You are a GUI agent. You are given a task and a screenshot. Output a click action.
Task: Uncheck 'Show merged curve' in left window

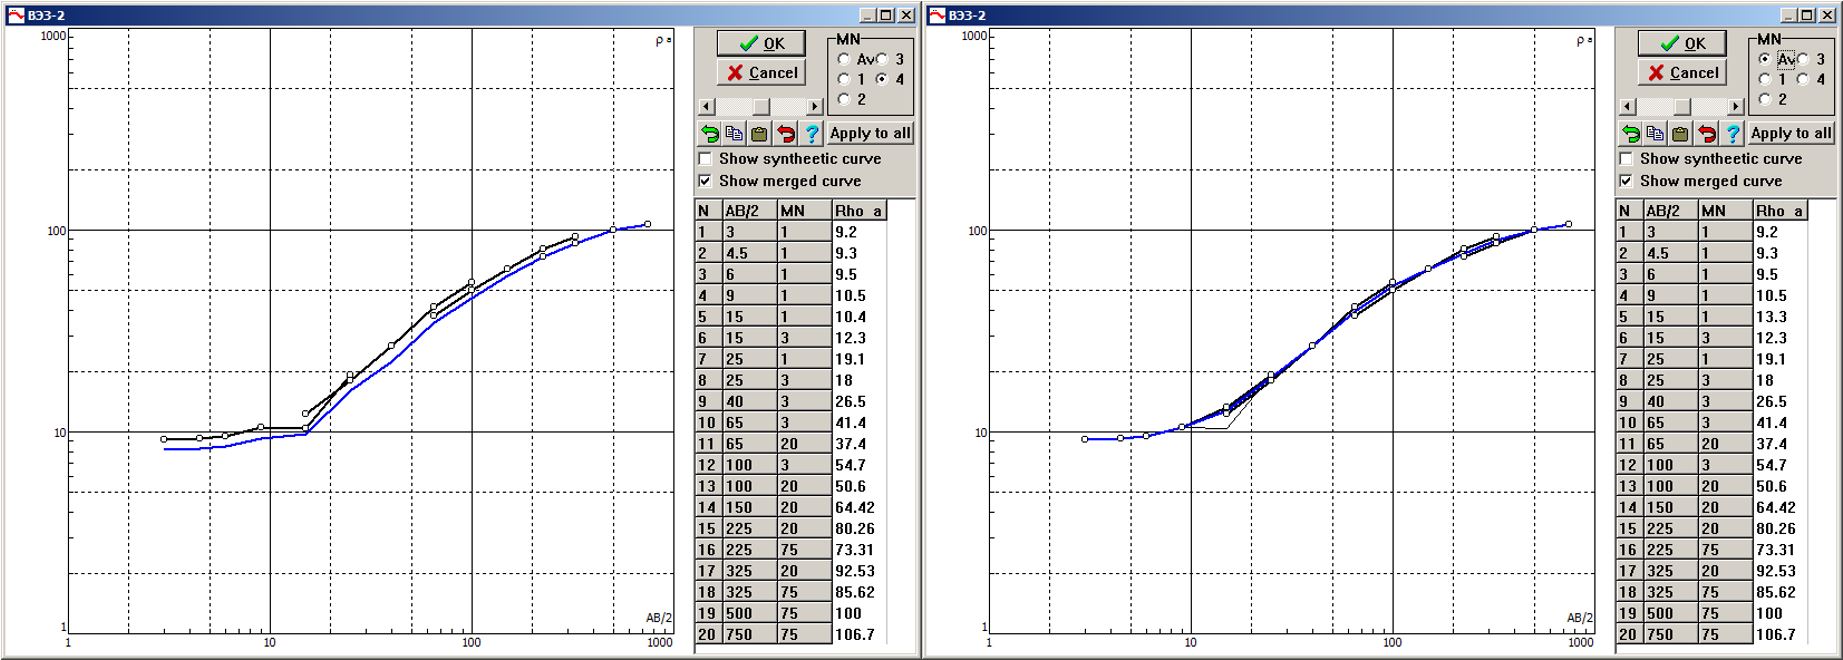point(705,181)
